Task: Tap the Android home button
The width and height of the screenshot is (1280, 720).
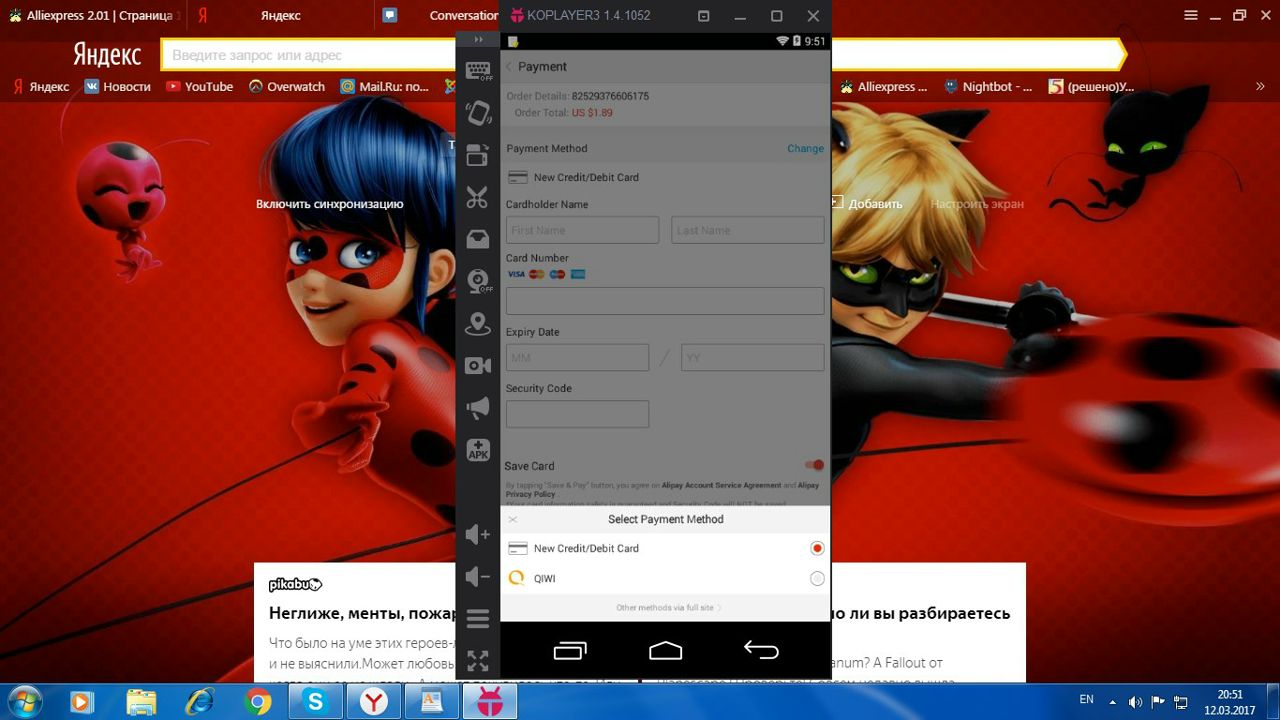Action: (665, 651)
